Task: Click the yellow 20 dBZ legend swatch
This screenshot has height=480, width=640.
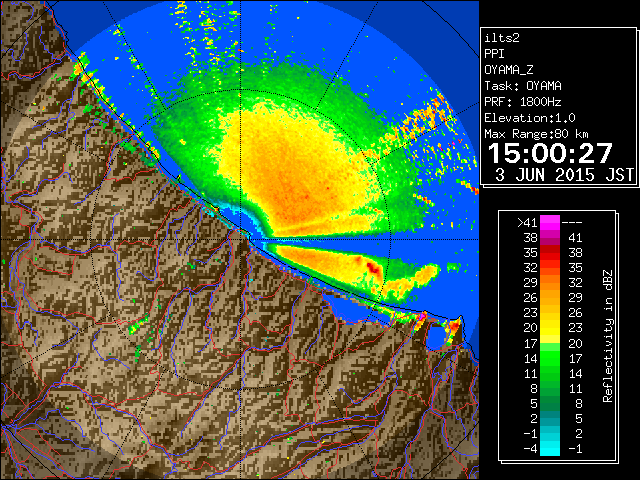Action: click(550, 328)
